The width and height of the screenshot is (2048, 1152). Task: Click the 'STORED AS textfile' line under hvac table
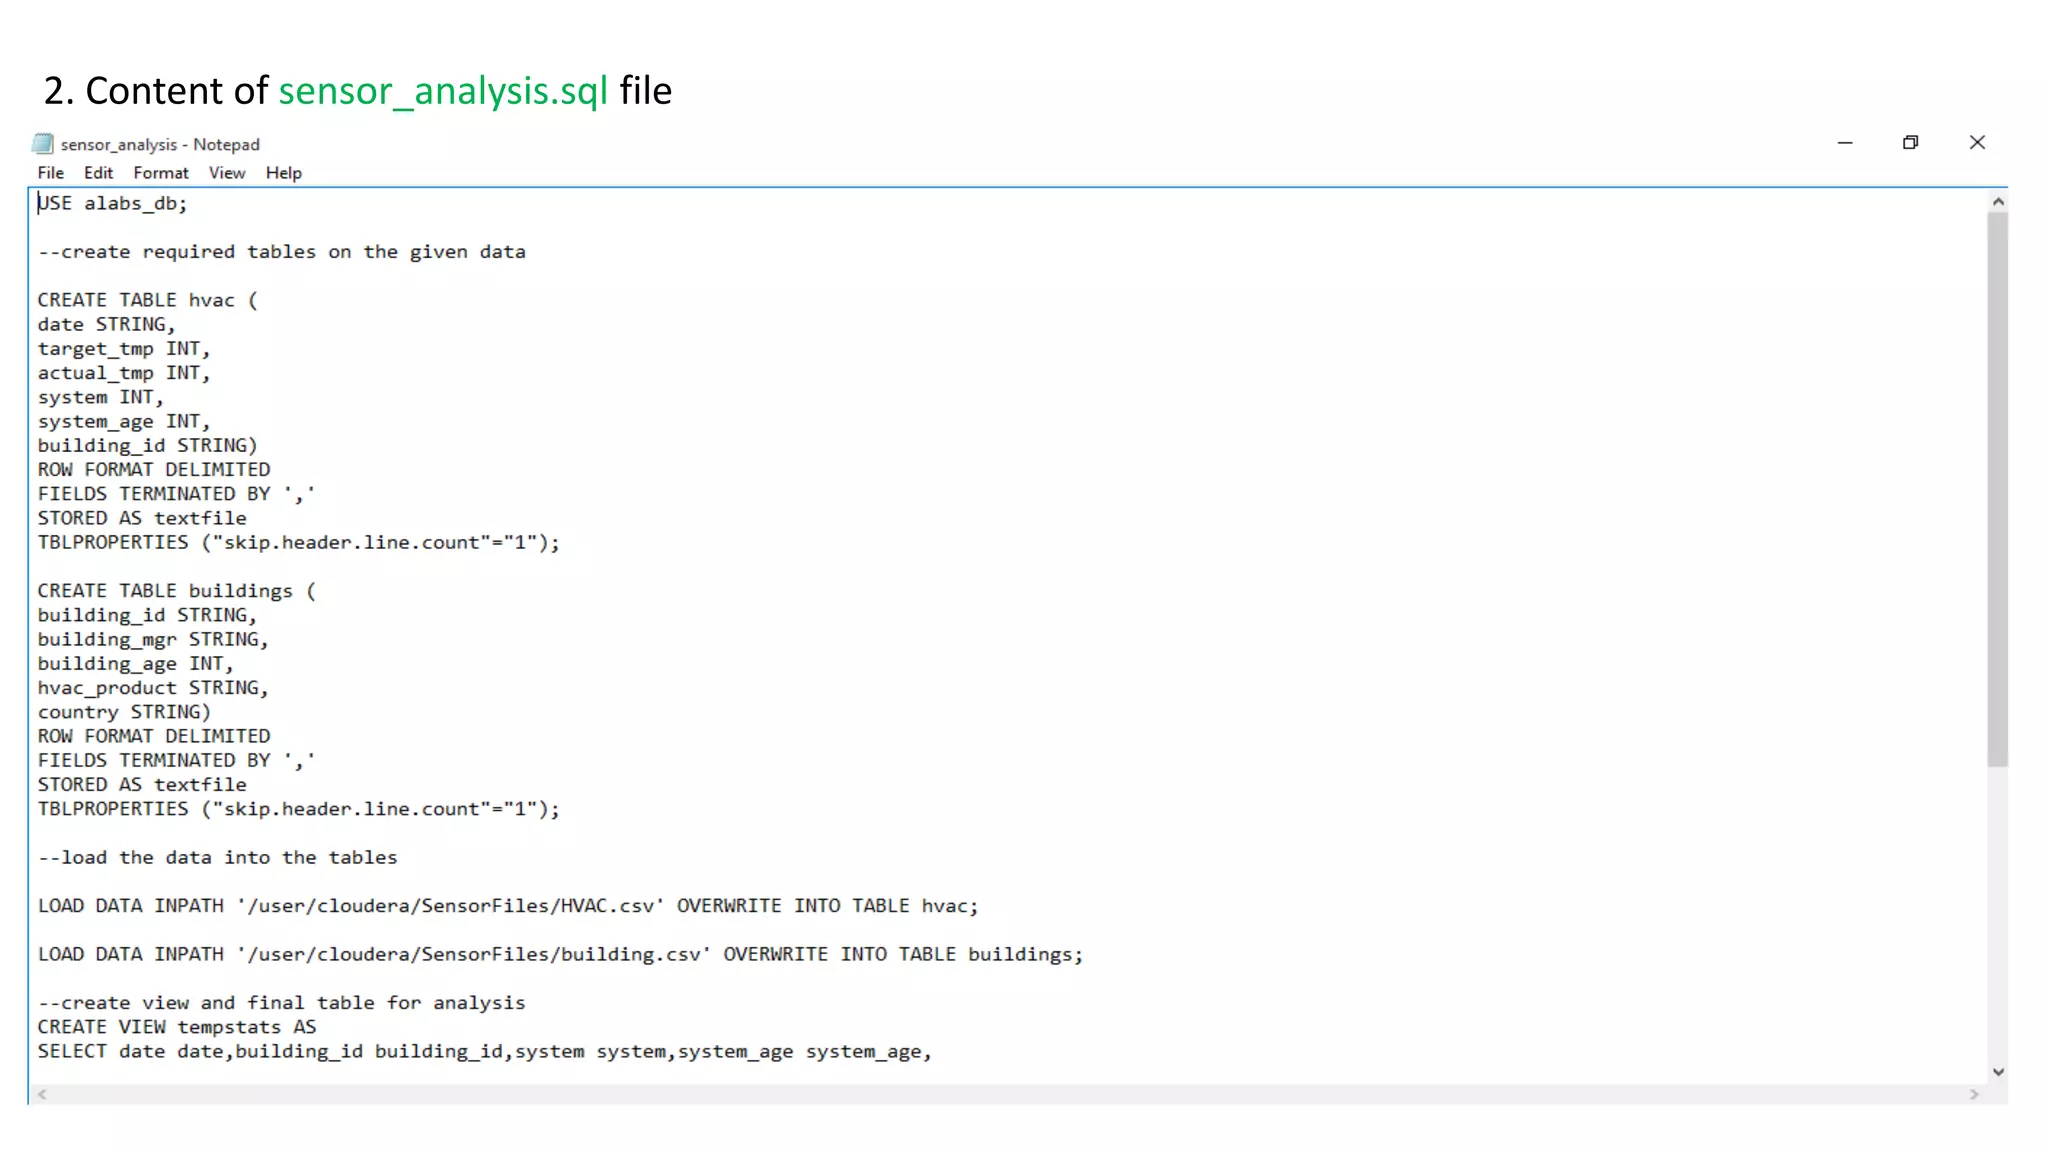click(x=142, y=518)
